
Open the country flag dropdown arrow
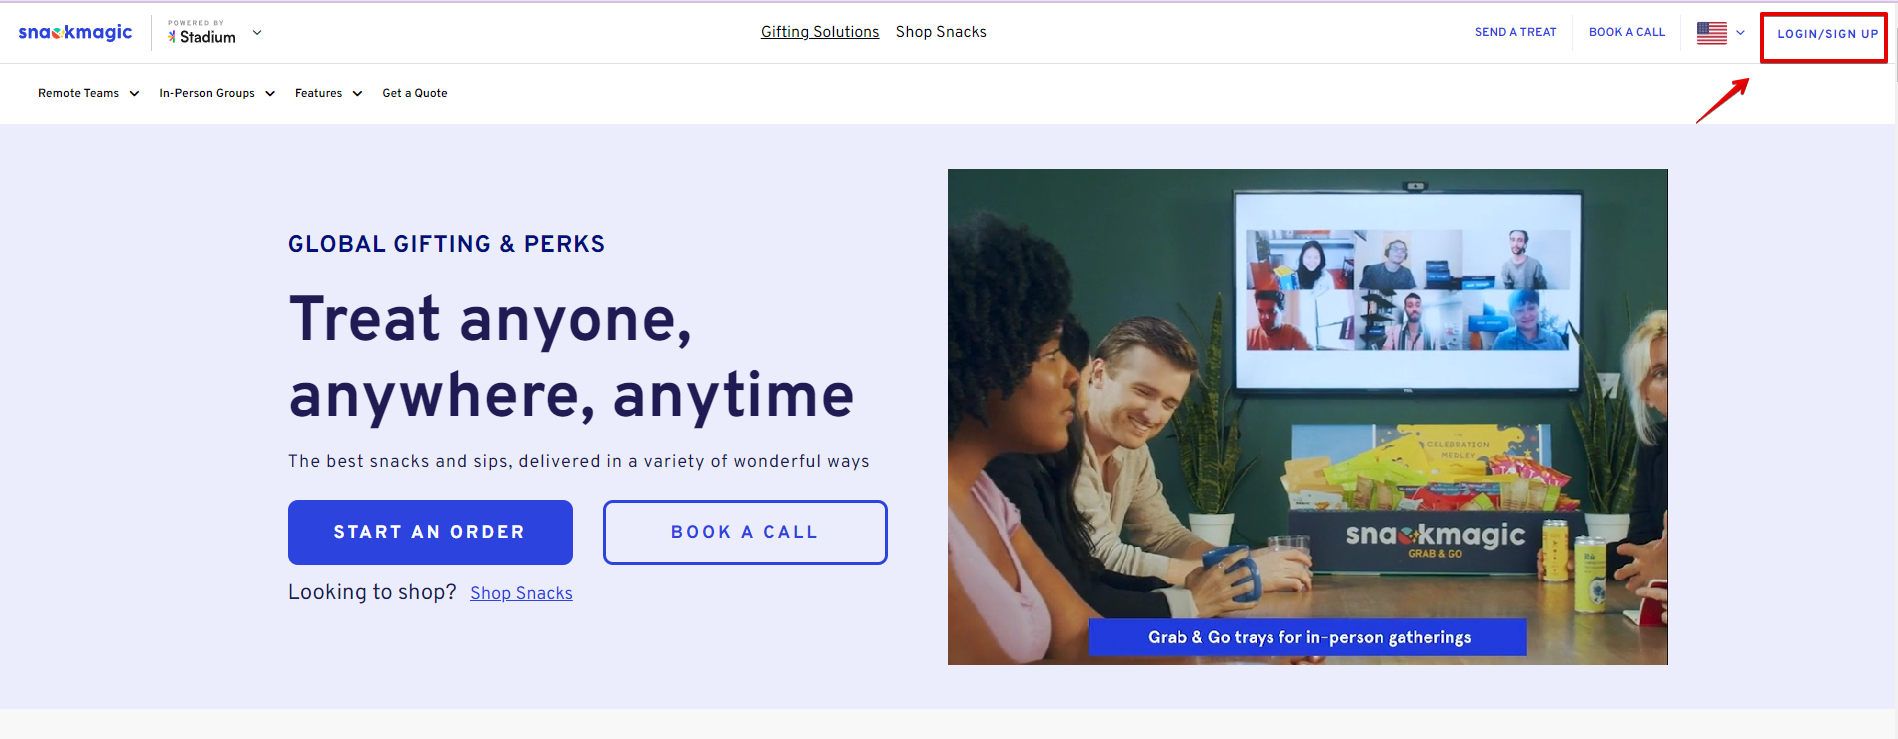click(x=1740, y=33)
